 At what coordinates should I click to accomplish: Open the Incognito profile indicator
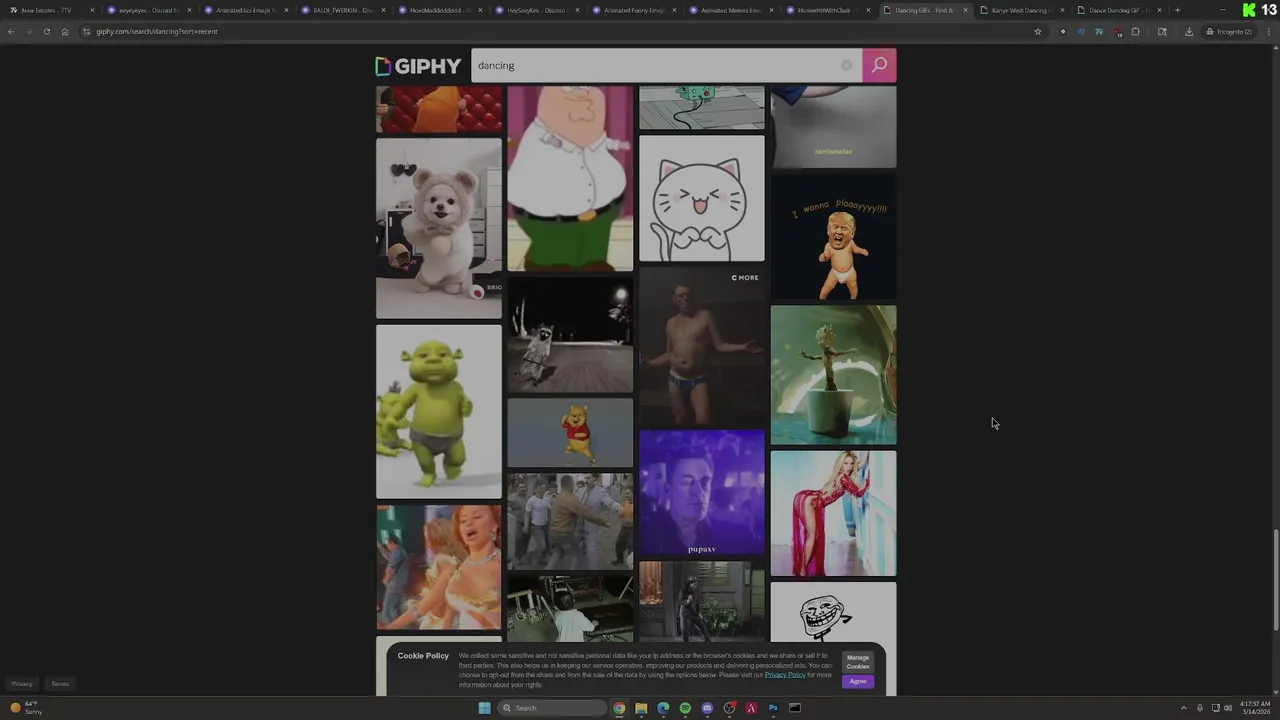tap(1229, 31)
